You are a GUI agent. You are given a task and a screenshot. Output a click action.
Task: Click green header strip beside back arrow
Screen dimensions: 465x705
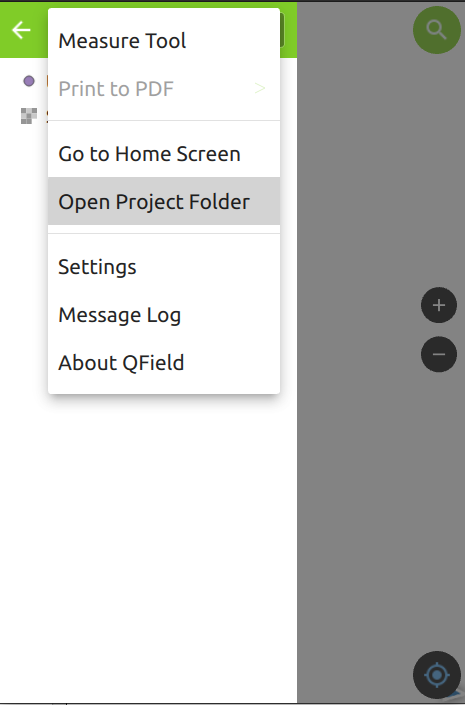coord(40,30)
